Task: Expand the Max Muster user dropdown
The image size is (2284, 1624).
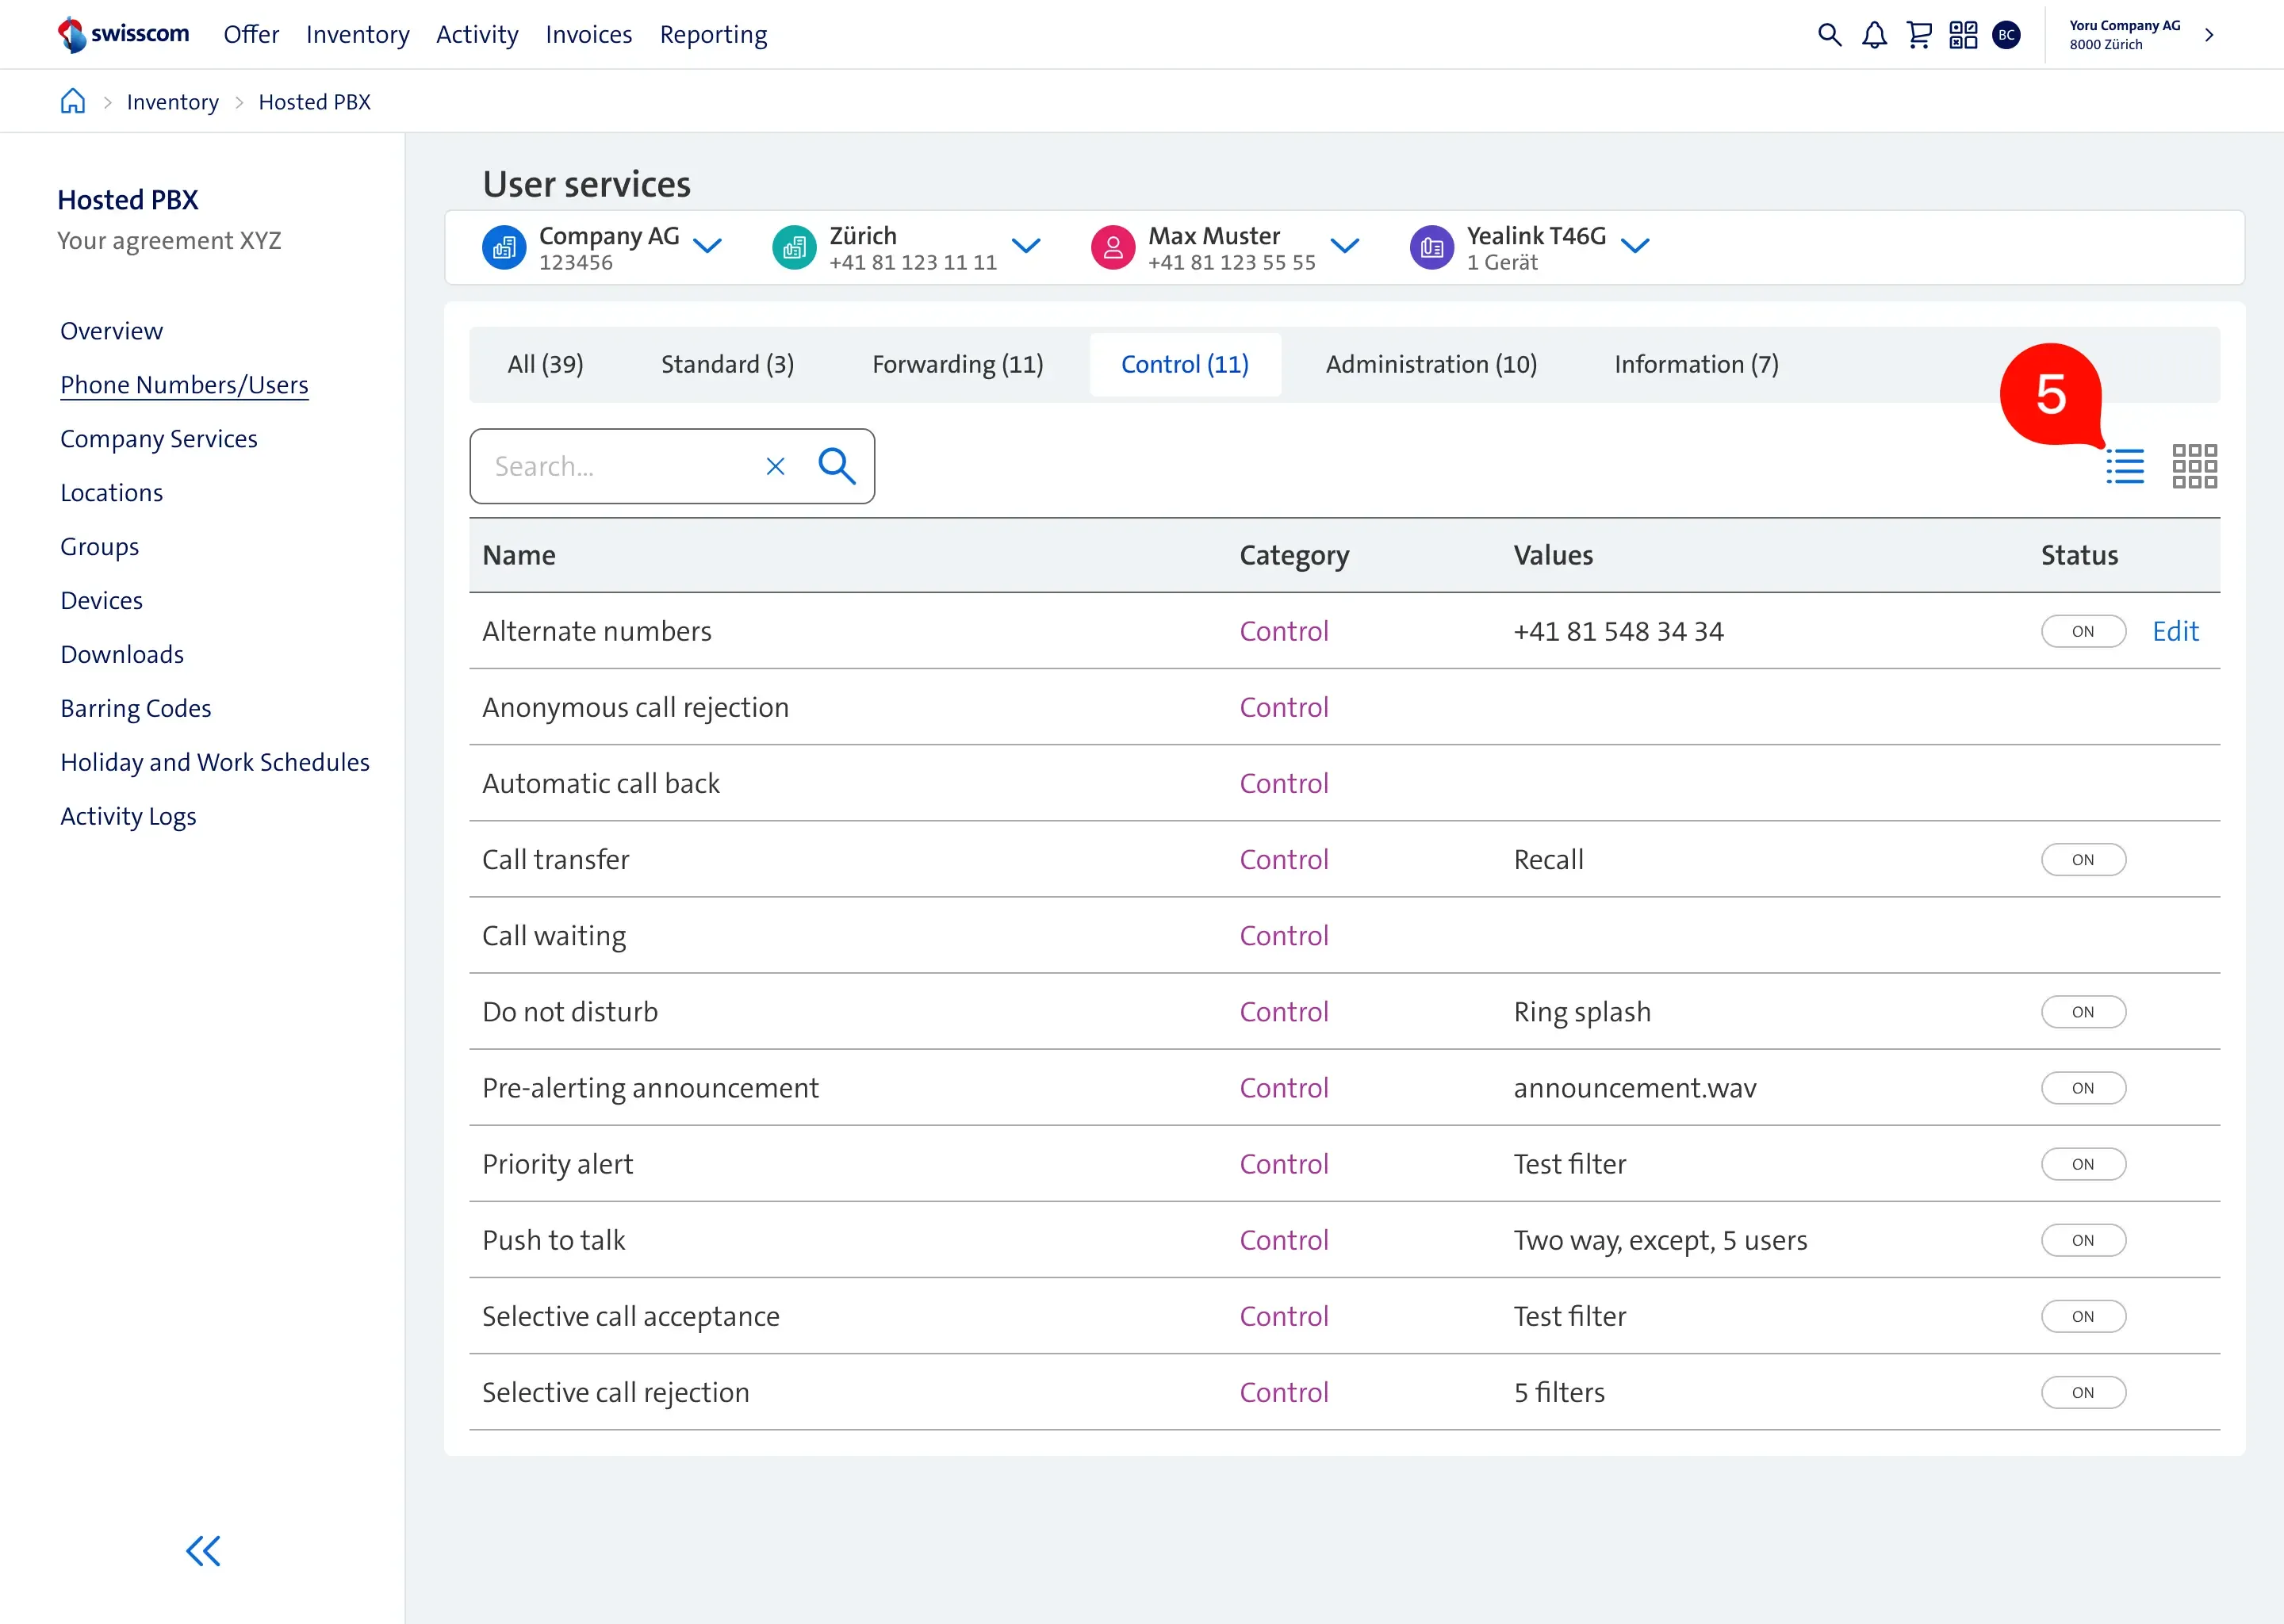Action: pos(1346,246)
